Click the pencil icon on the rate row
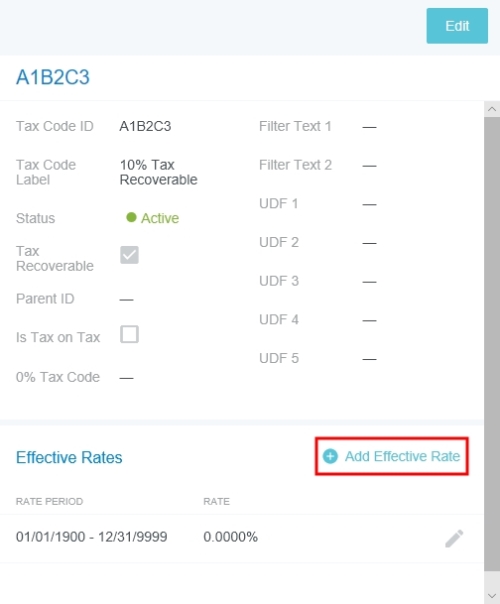 tap(454, 538)
